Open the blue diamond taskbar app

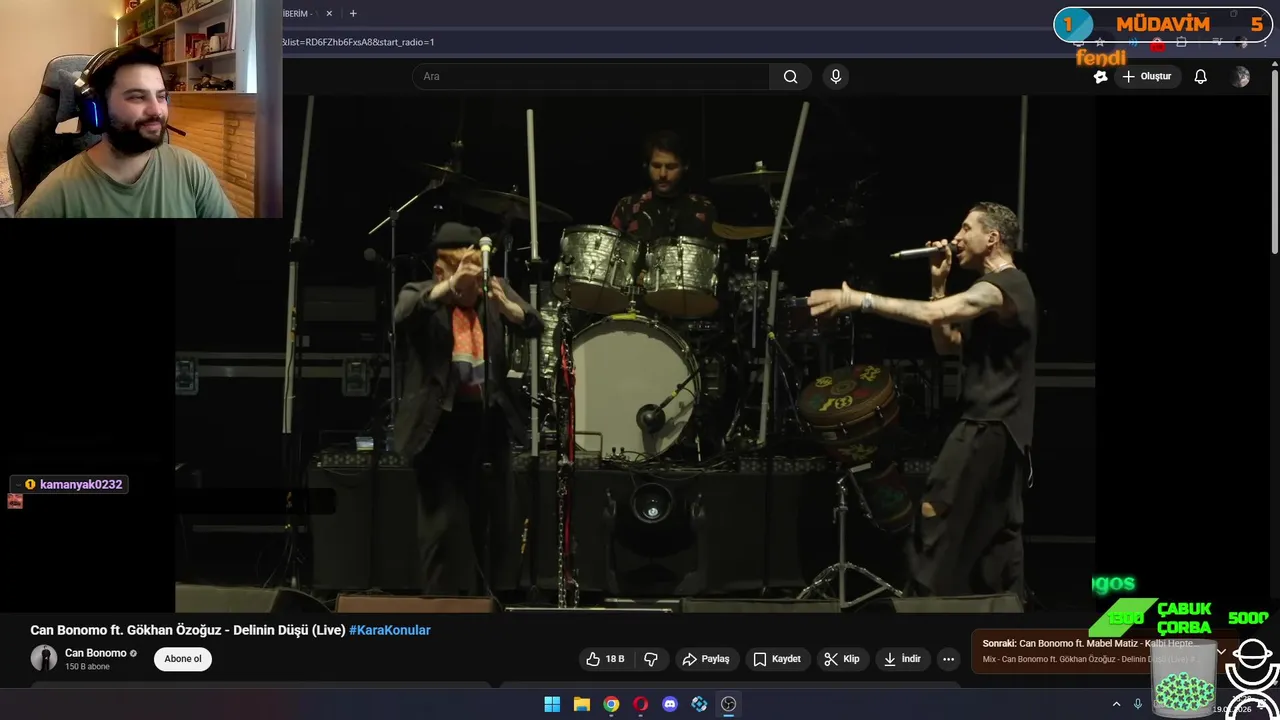tap(700, 704)
